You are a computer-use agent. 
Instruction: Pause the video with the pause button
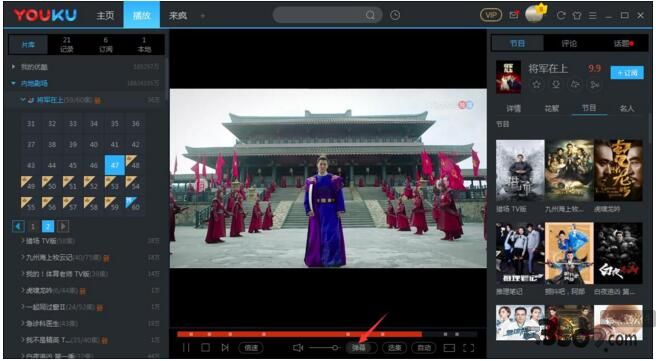coord(186,348)
